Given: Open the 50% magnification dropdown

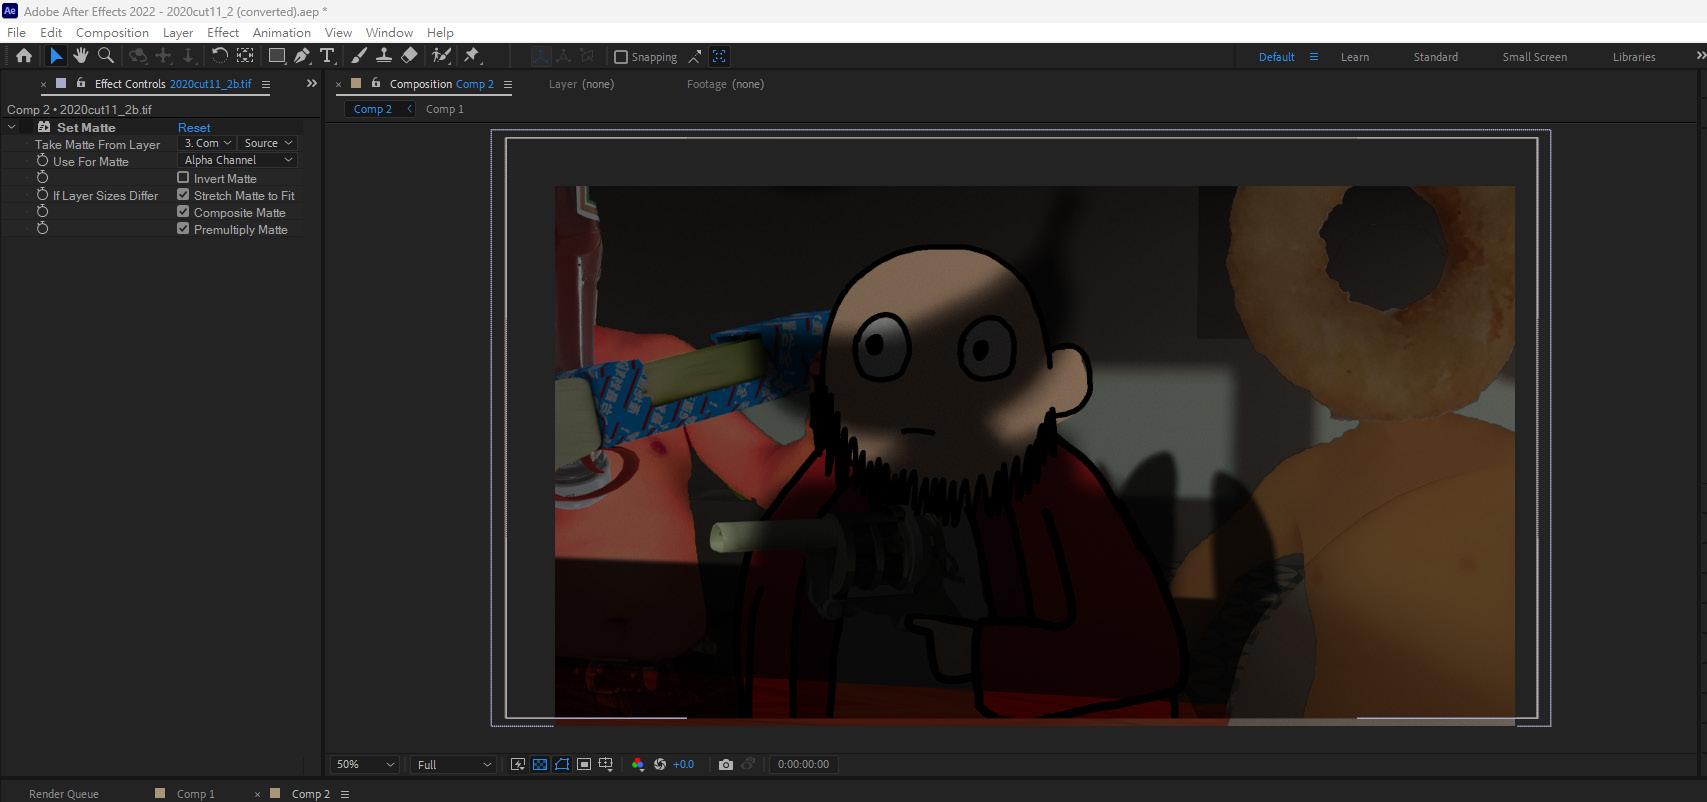Looking at the screenshot, I should pos(365,764).
